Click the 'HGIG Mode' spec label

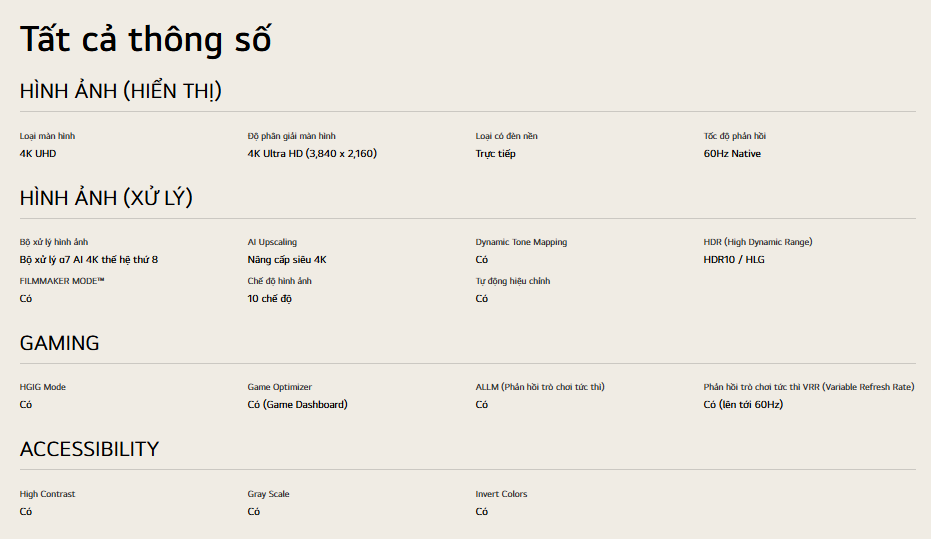[43, 387]
